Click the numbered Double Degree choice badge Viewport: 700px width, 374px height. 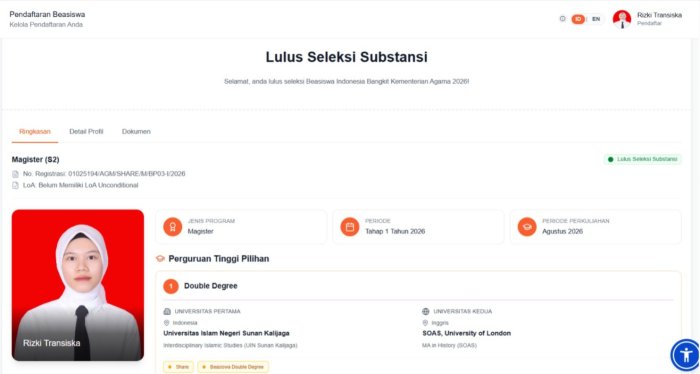171,286
